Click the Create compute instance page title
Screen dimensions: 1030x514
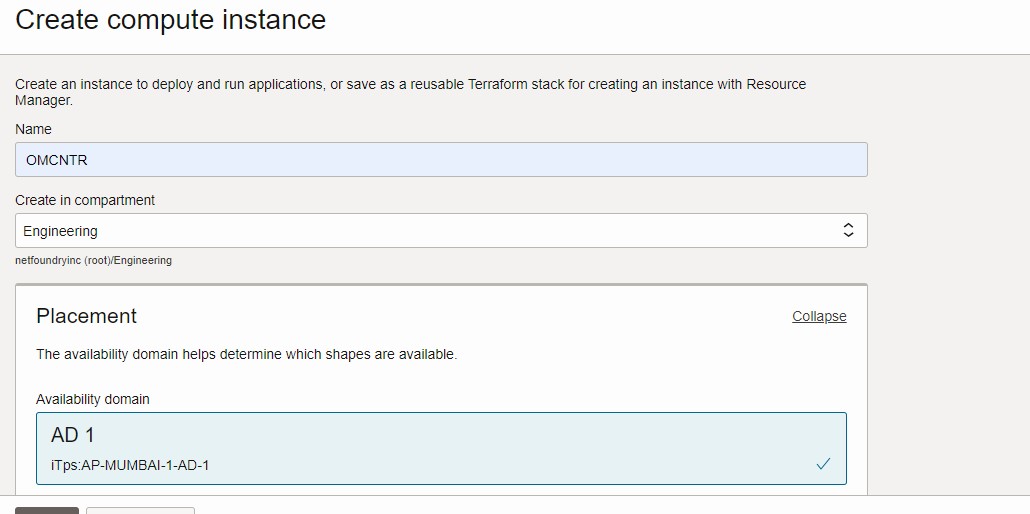171,20
